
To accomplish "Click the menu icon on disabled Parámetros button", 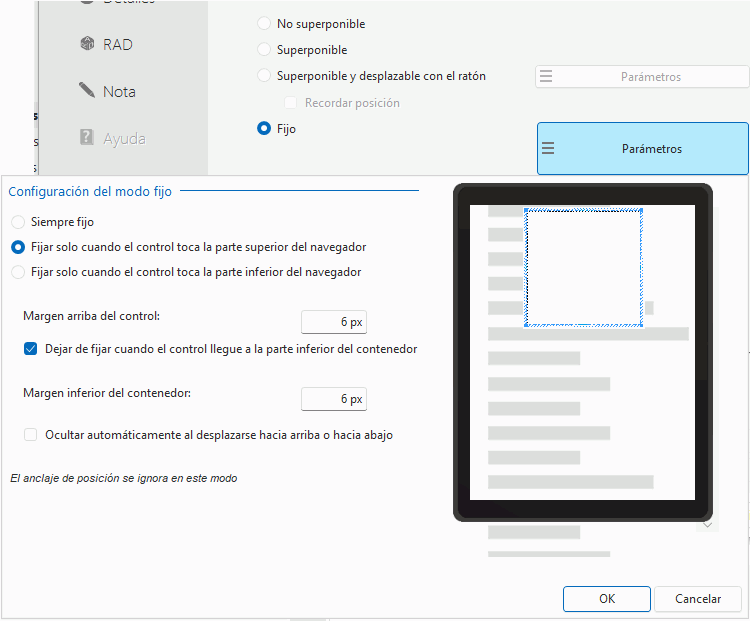I will 546,76.
